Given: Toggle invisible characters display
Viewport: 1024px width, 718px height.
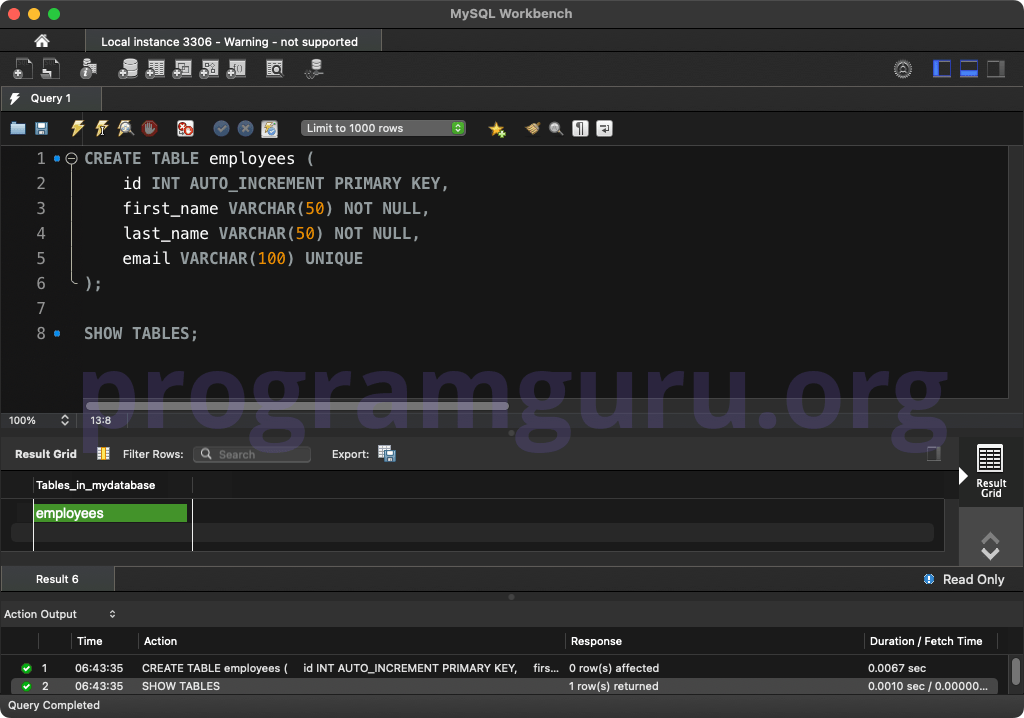Looking at the screenshot, I should pos(580,128).
